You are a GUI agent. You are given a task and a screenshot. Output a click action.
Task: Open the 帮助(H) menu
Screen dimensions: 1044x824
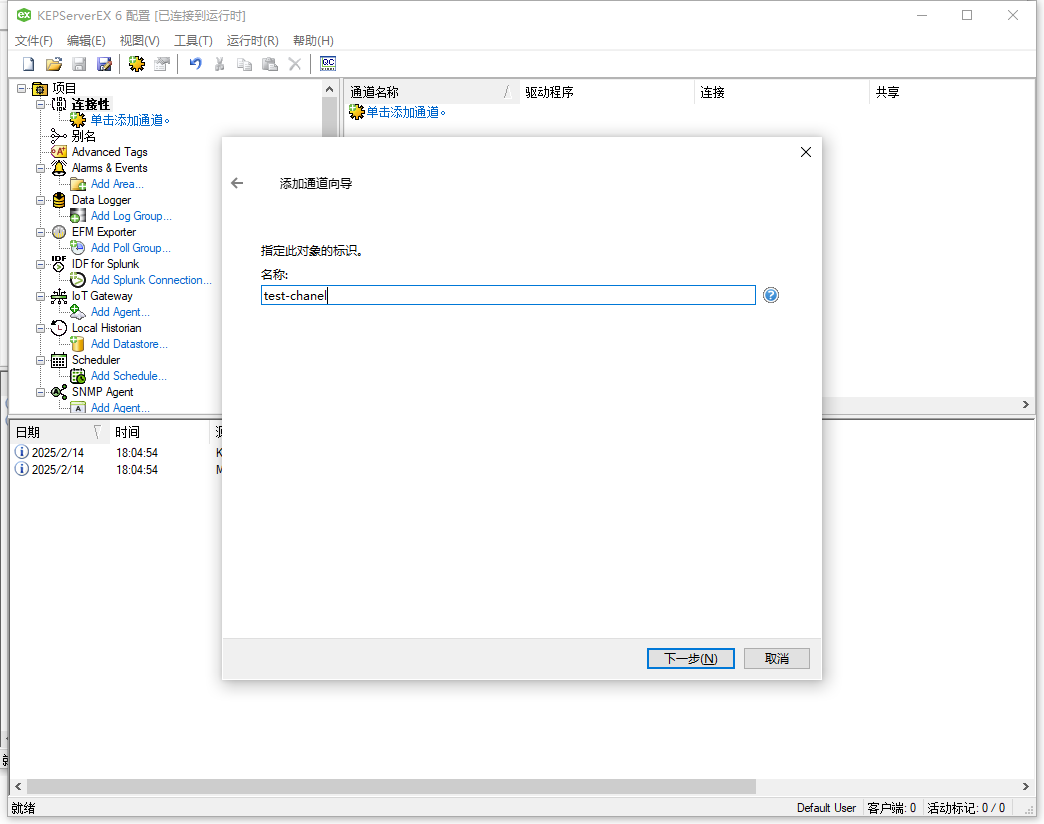pyautogui.click(x=313, y=41)
